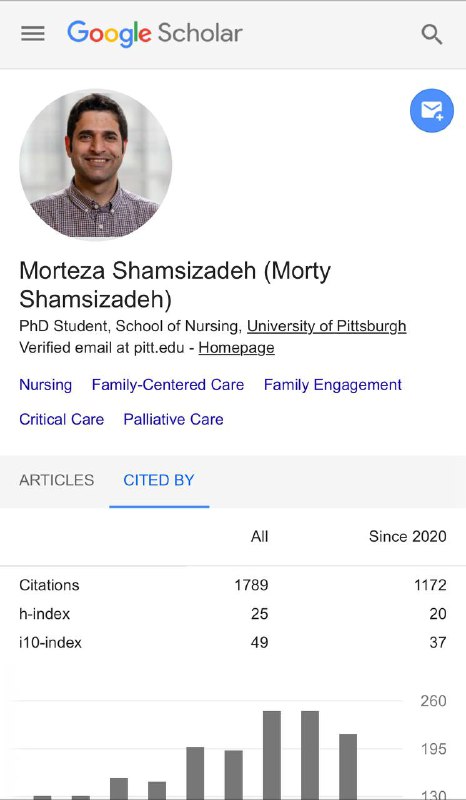Viewport: 466px width, 800px height.
Task: Select the Nursing interest tag
Action: pyautogui.click(x=45, y=385)
